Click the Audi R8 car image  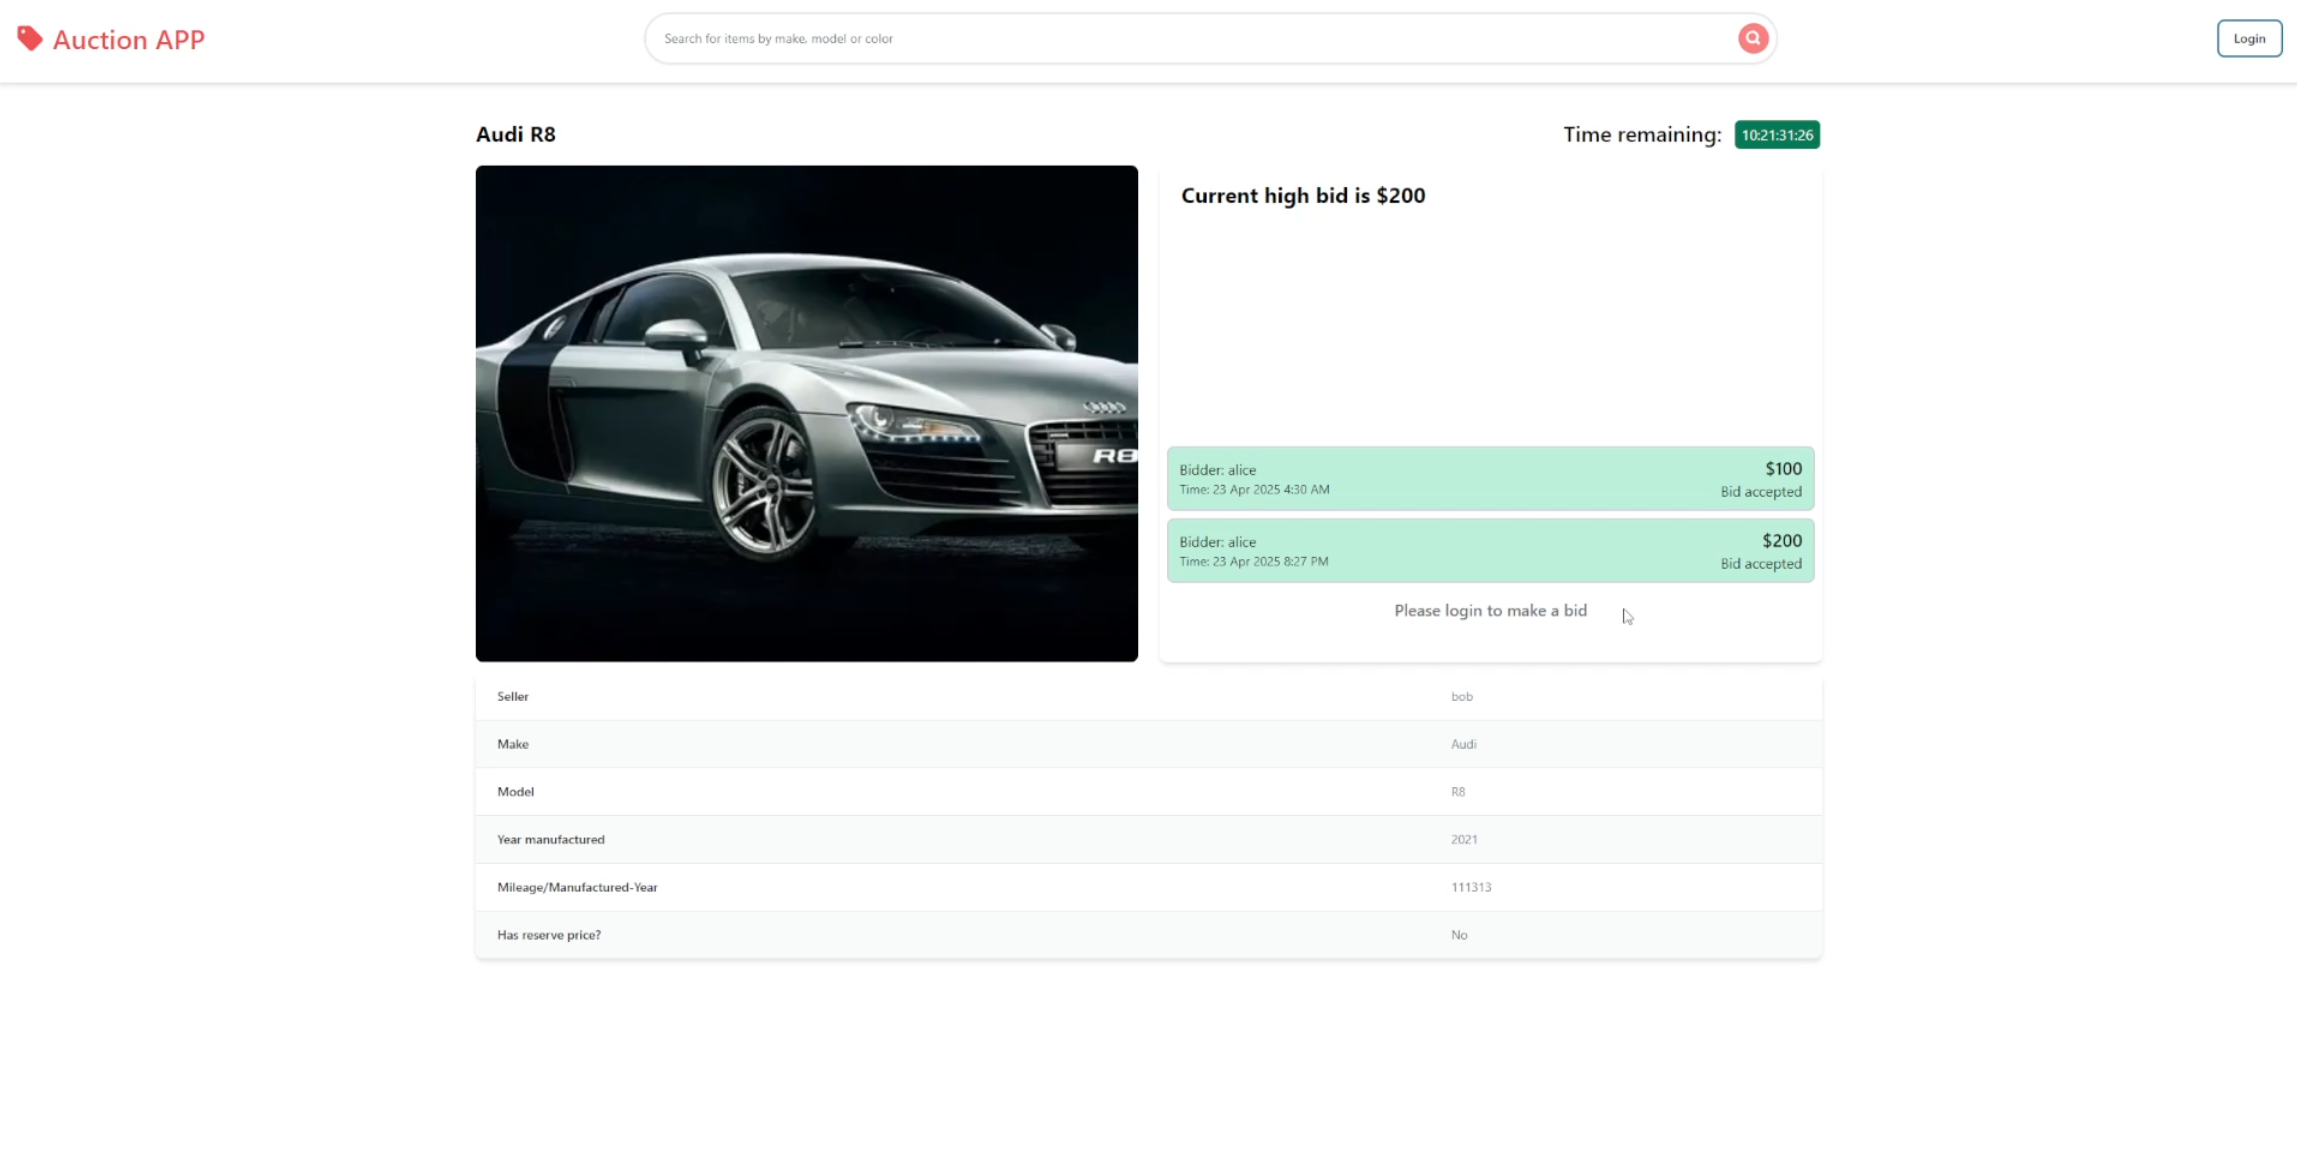pyautogui.click(x=806, y=413)
